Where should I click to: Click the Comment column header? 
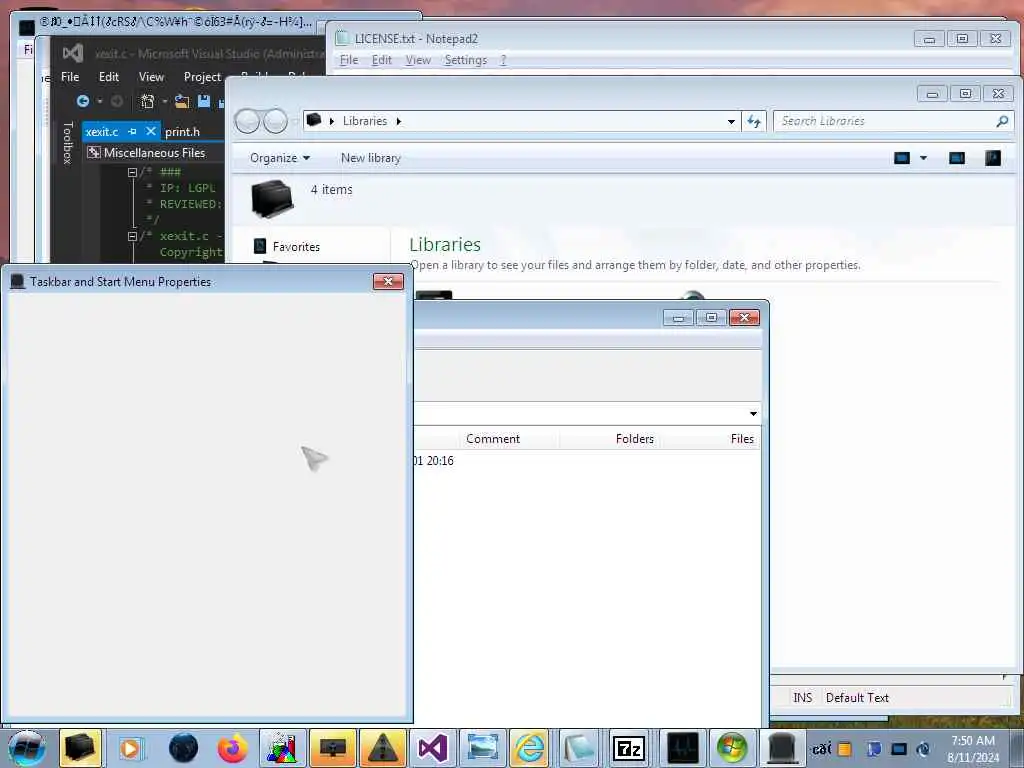pos(492,439)
